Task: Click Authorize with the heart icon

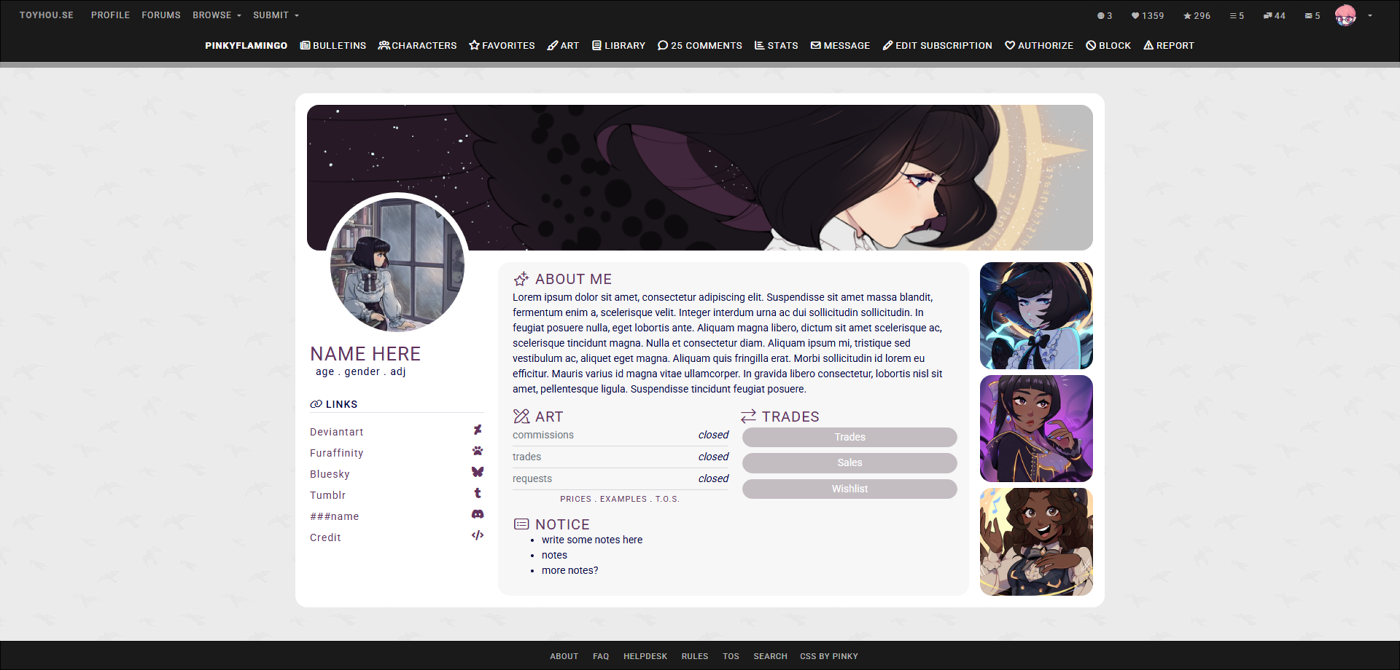Action: pos(1039,45)
